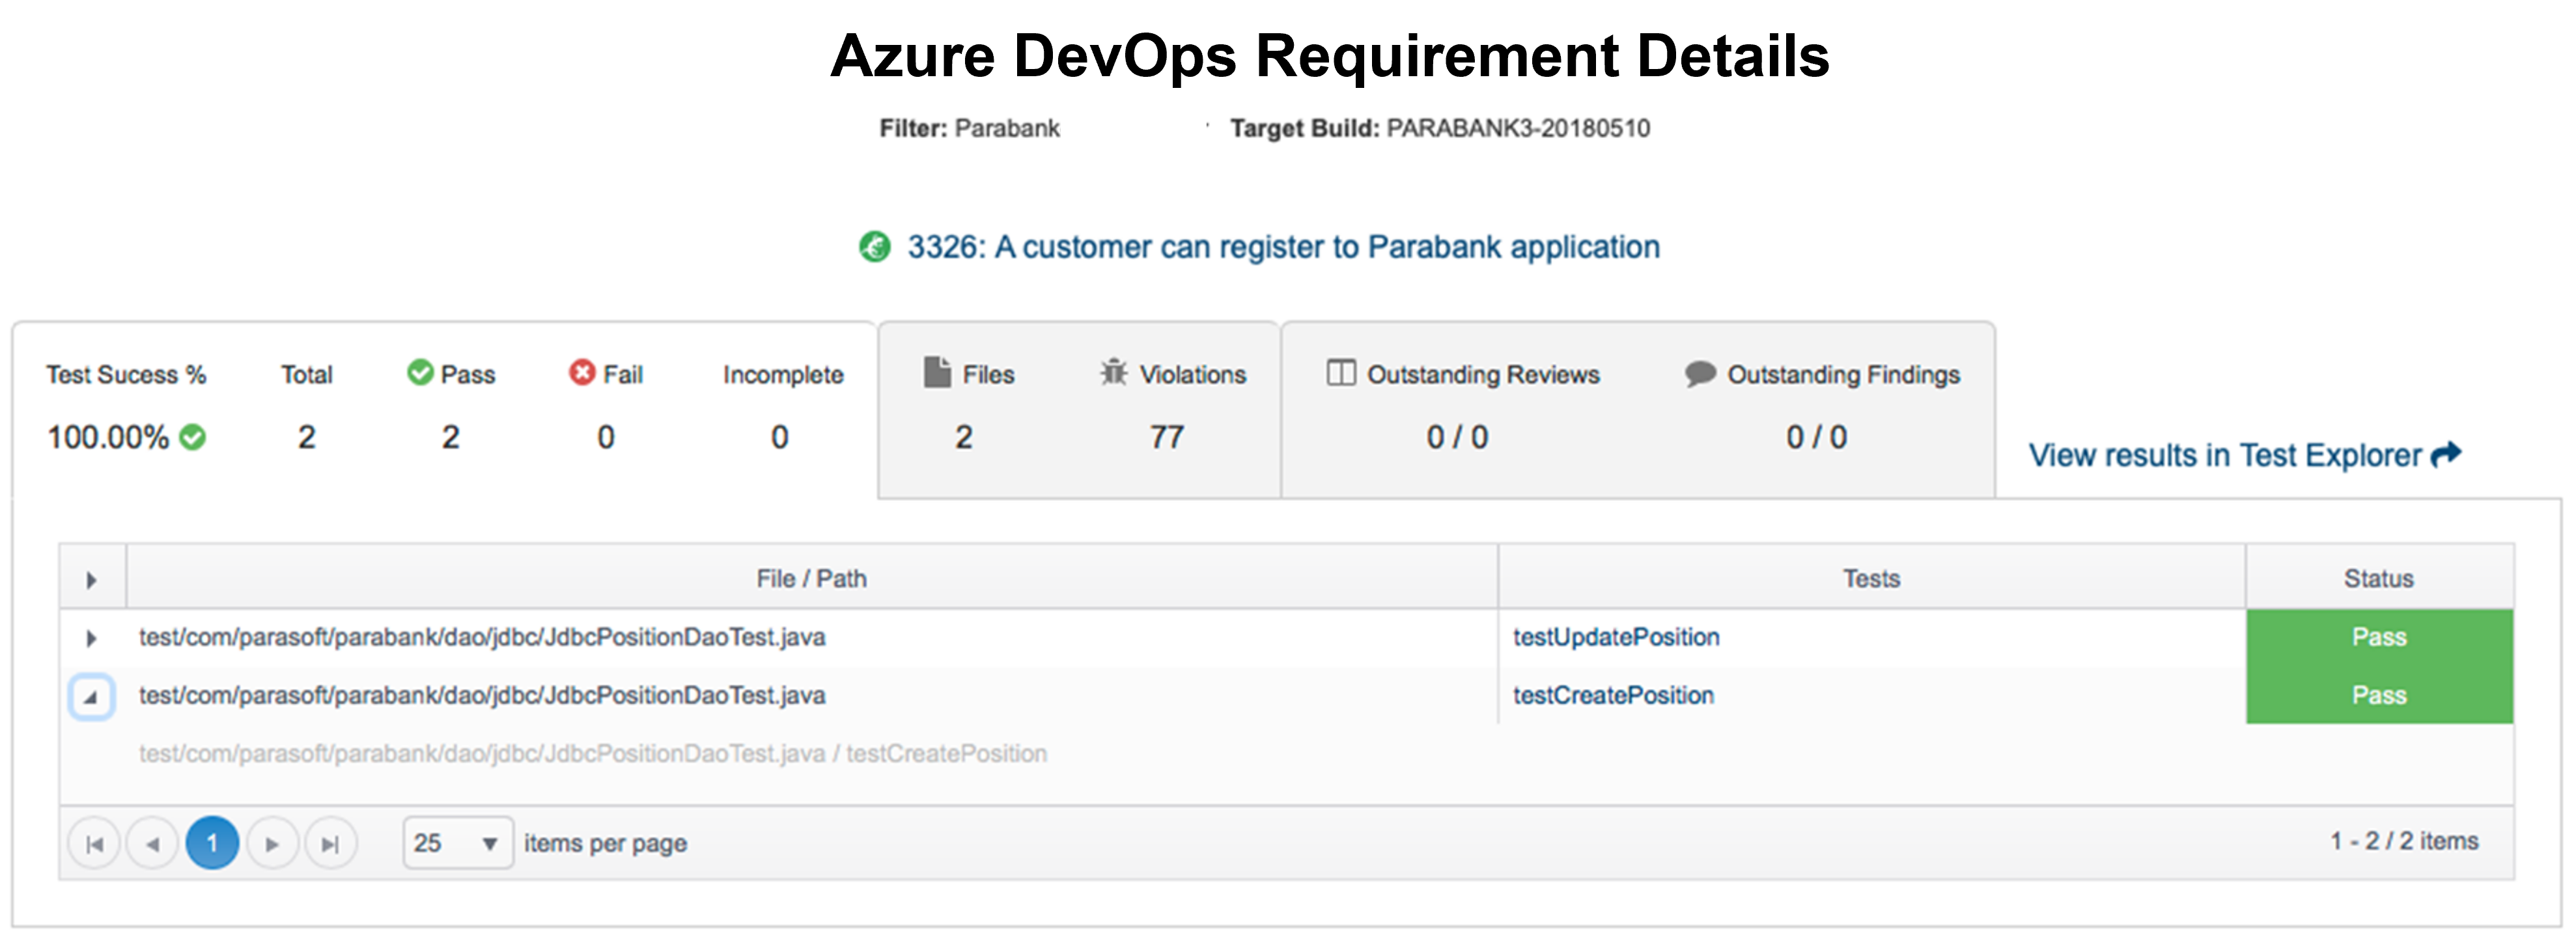This screenshot has height=939, width=2576.
Task: Click the Target Build PARABANK3-20180510 text
Action: click(1440, 128)
